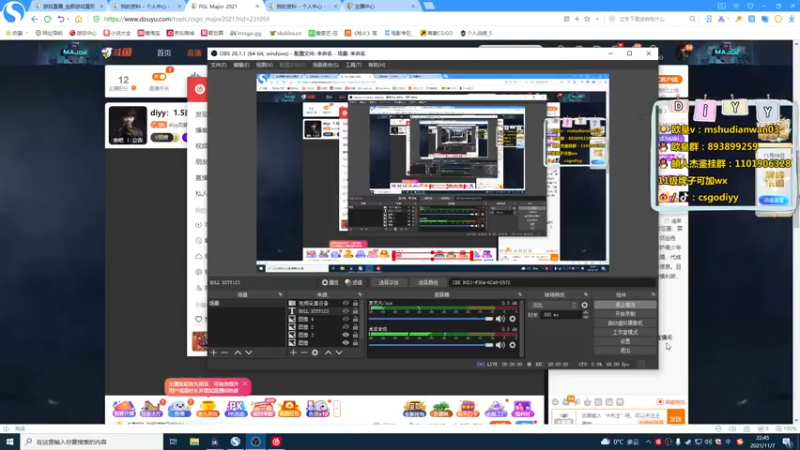The height and width of the screenshot is (450, 800).
Task: Click the Douyu chat message input field
Action: coord(623,418)
